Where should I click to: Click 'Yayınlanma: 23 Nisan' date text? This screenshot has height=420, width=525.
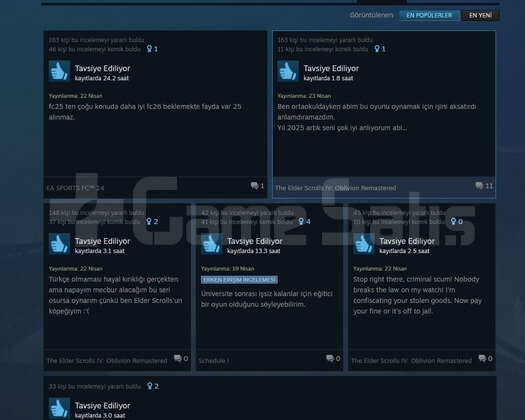coord(304,96)
